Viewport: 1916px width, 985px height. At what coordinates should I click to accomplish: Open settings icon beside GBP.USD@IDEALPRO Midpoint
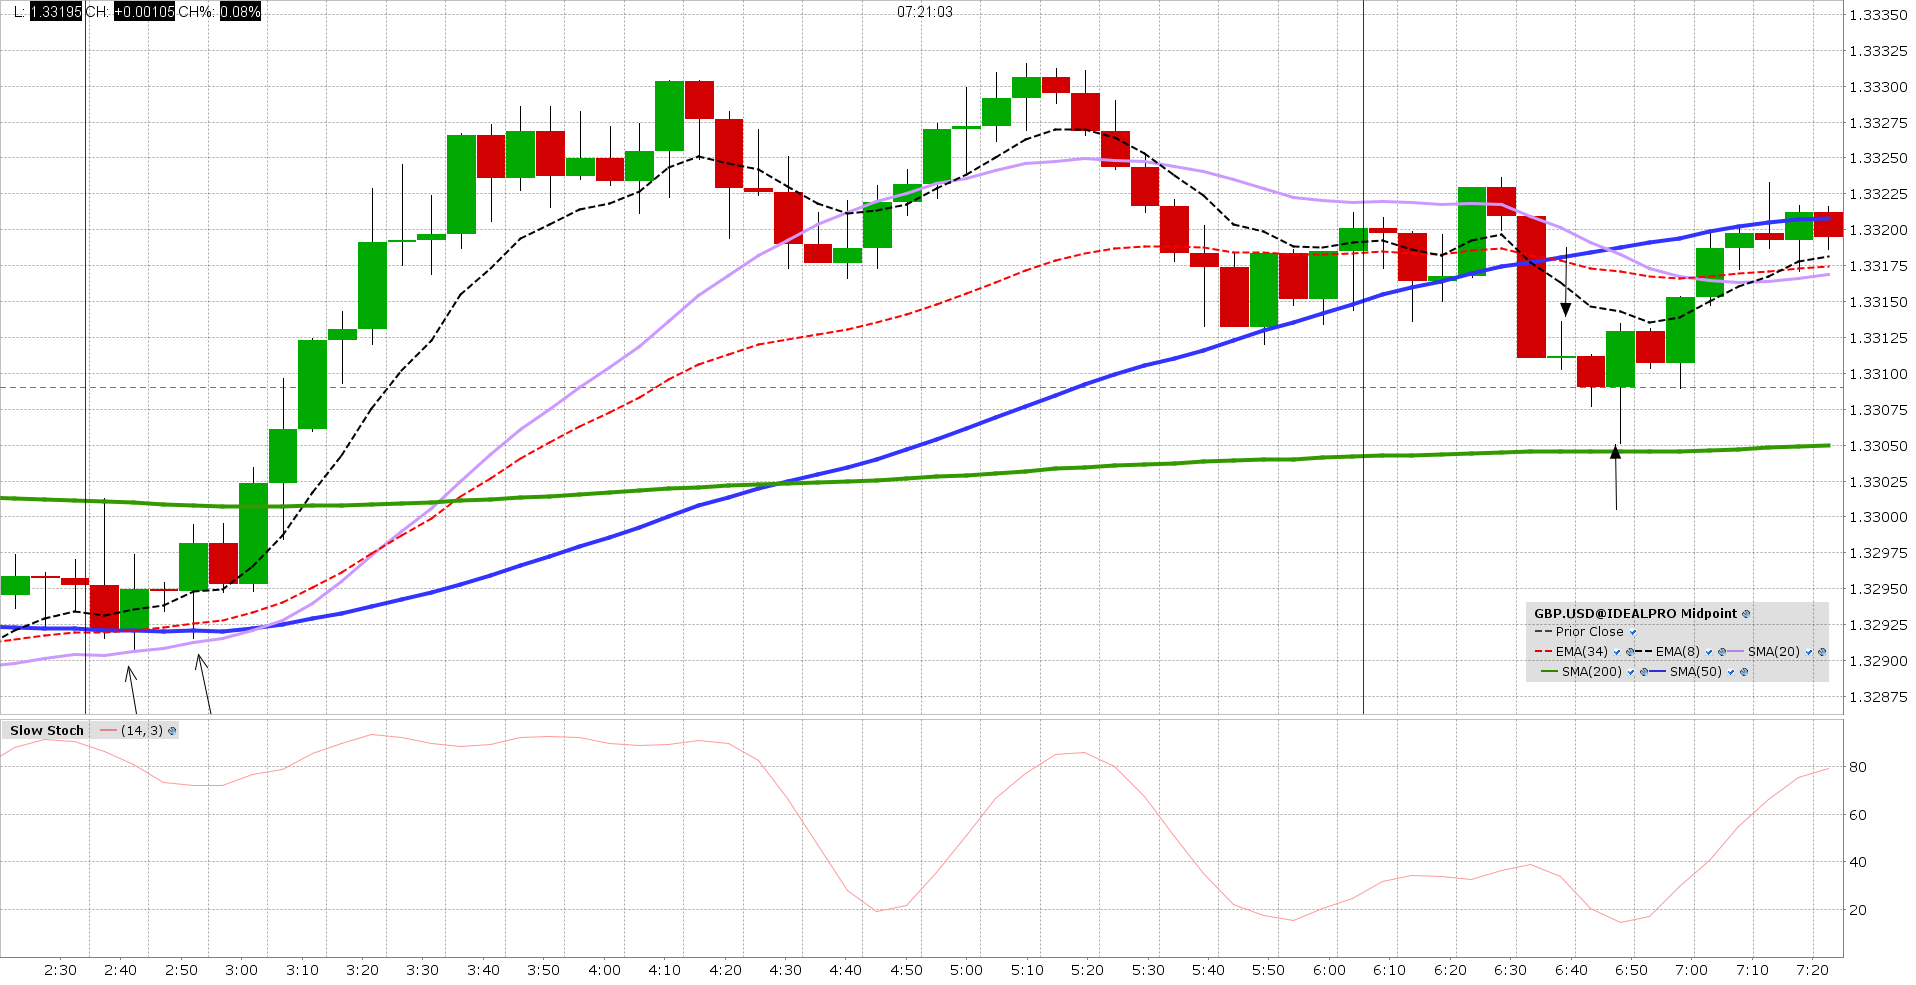point(1746,614)
